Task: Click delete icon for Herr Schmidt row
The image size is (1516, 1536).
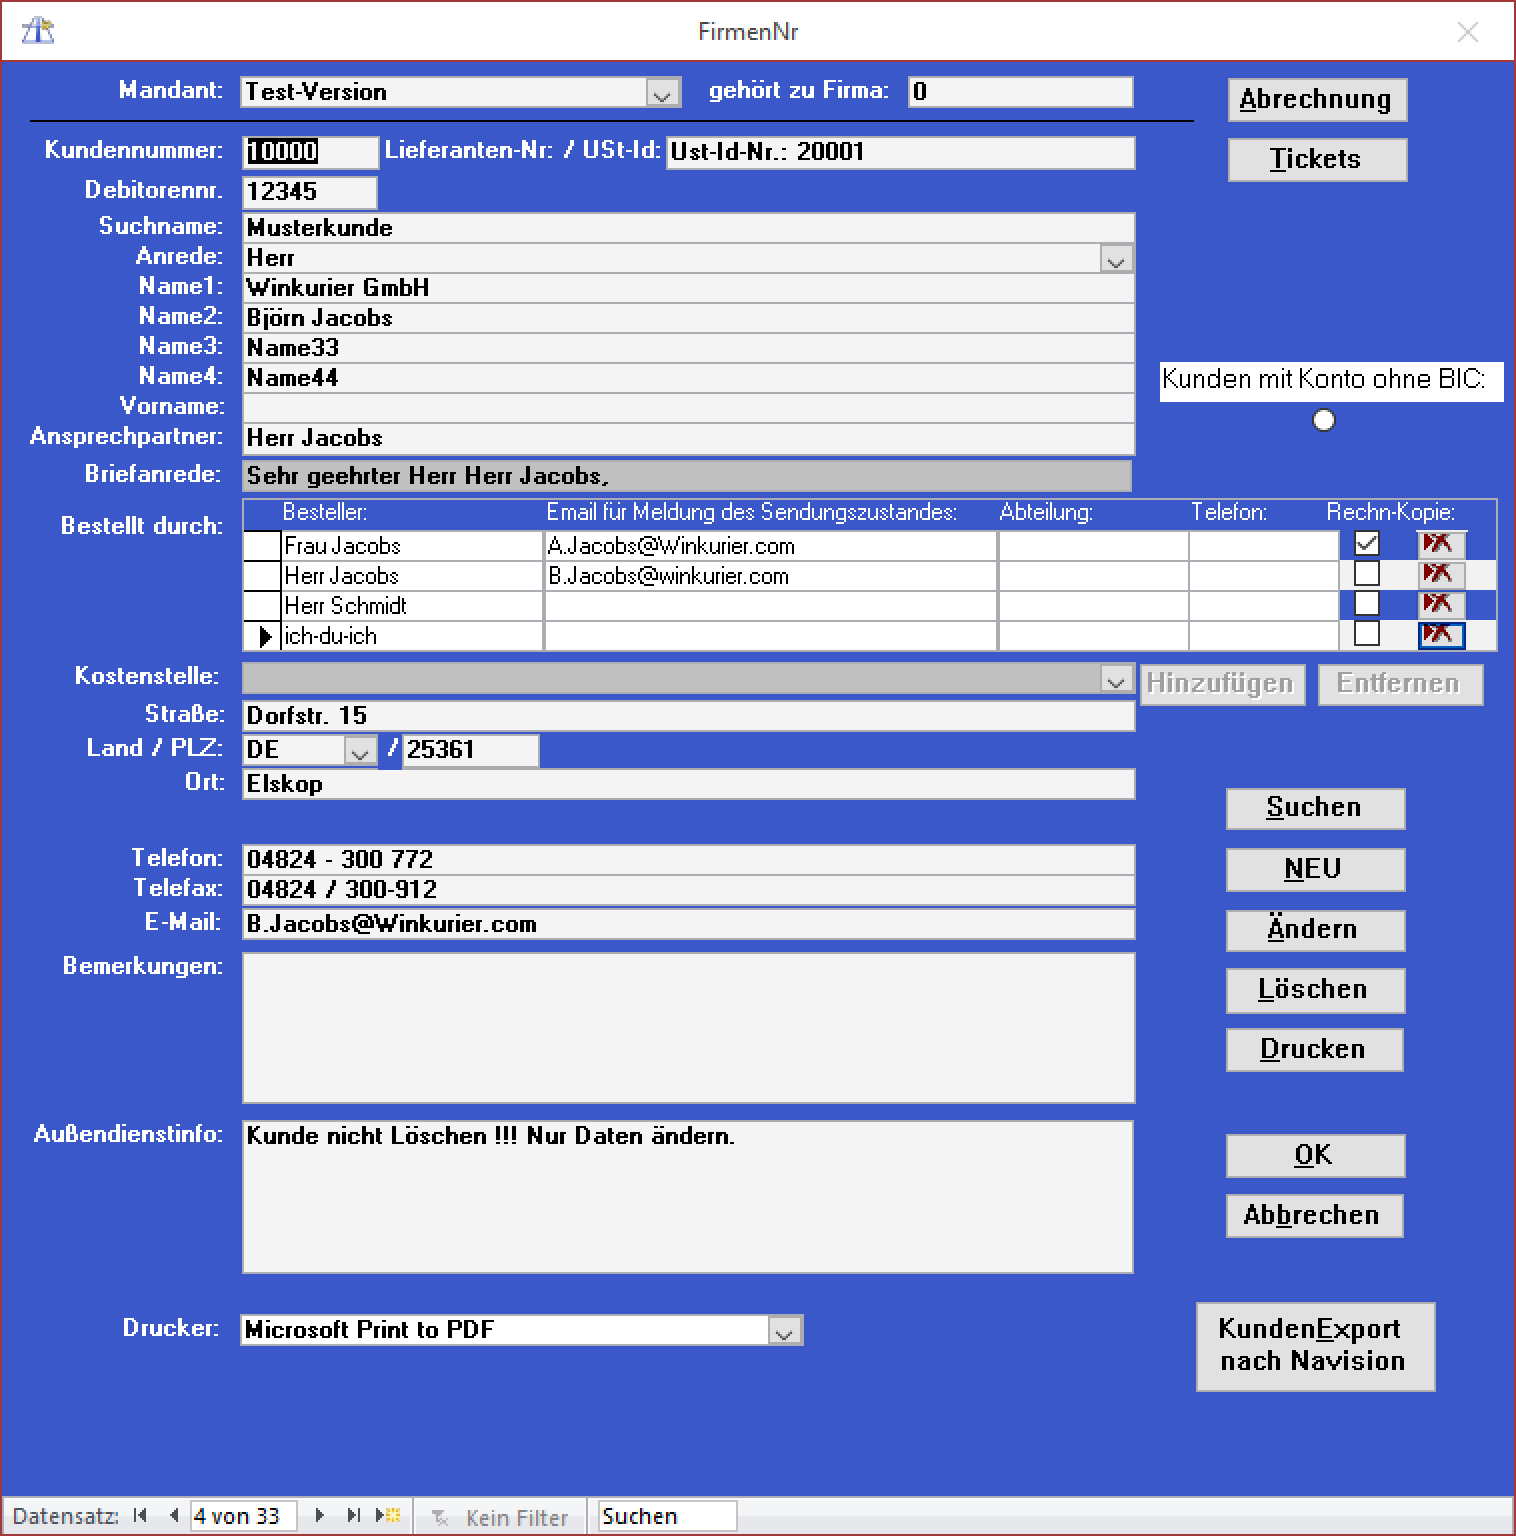Action: (x=1440, y=604)
